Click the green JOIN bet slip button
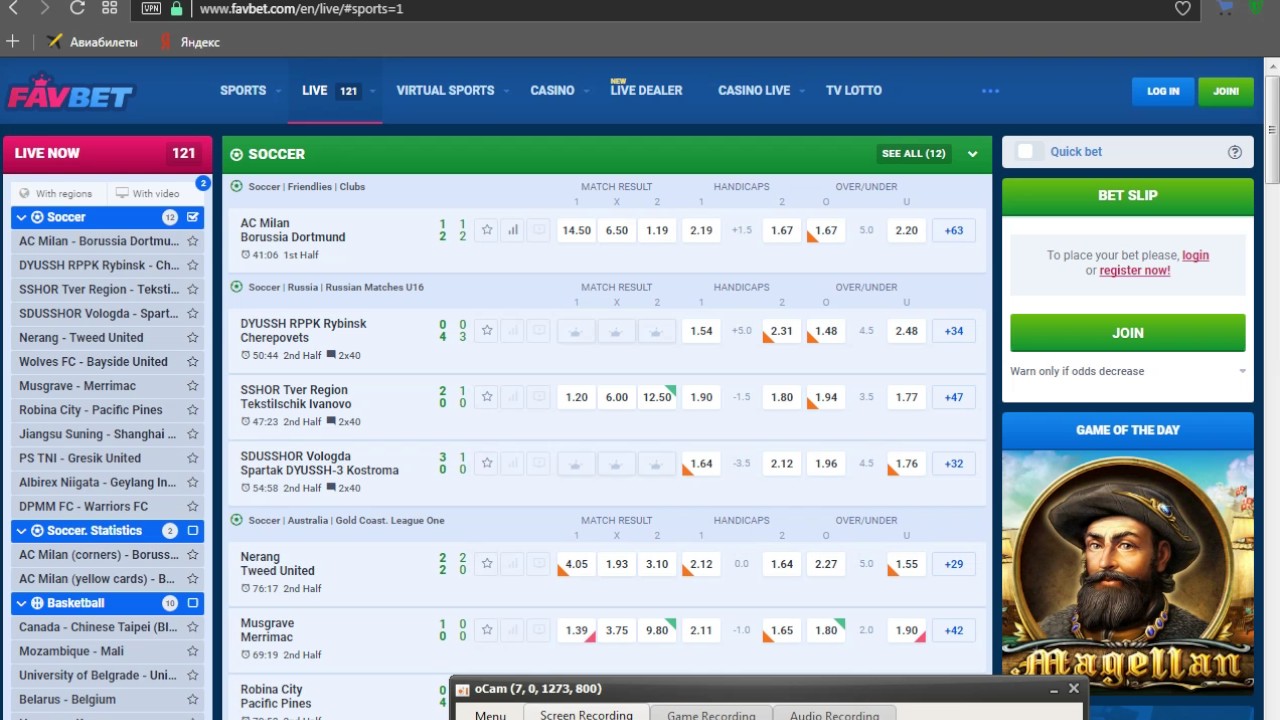Viewport: 1280px width, 720px height. [x=1128, y=333]
